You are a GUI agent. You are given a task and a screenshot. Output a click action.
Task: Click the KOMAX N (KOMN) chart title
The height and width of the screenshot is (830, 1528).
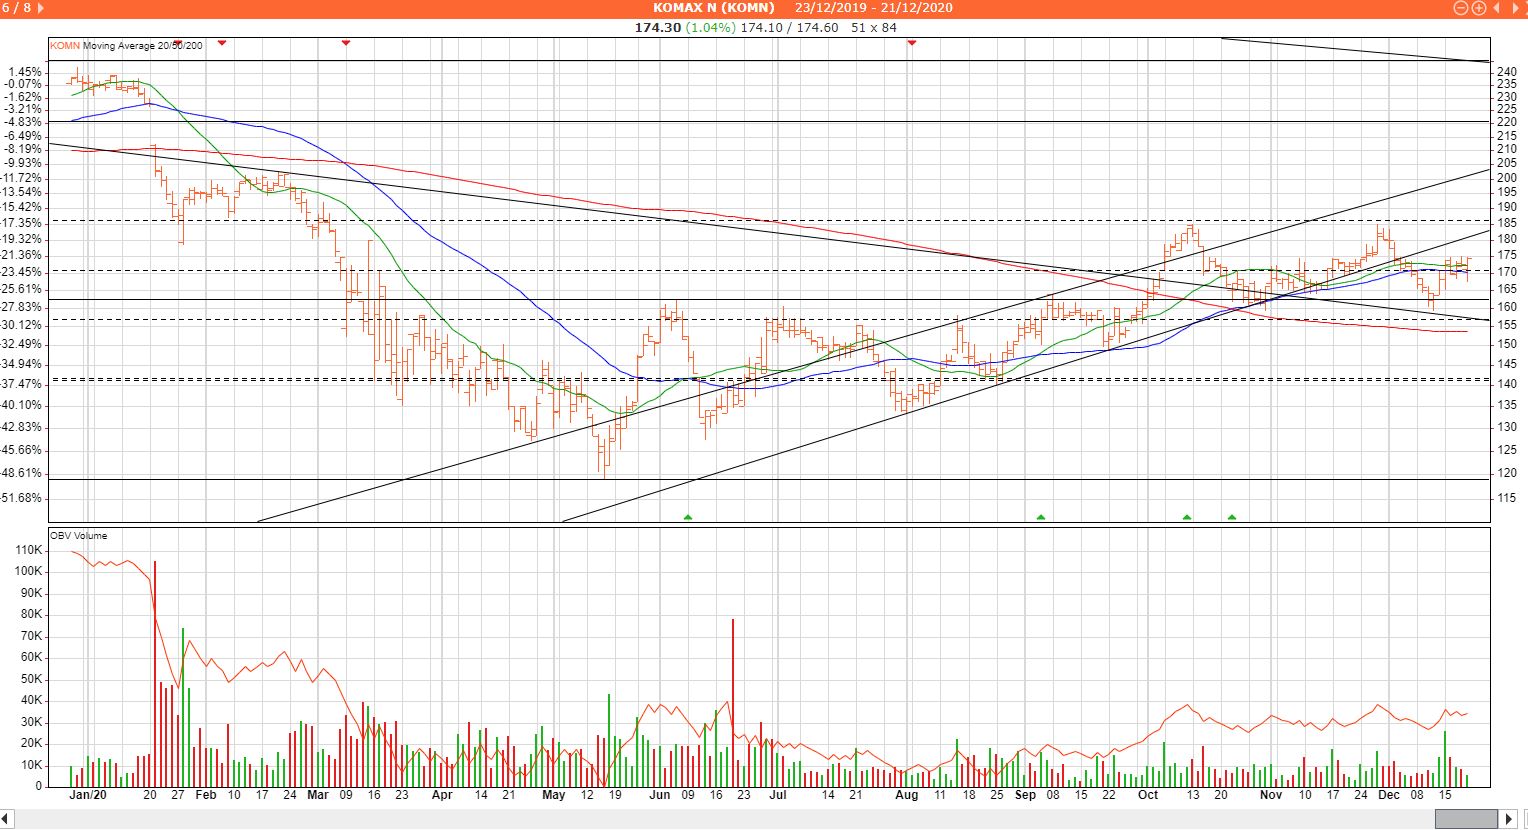point(714,8)
